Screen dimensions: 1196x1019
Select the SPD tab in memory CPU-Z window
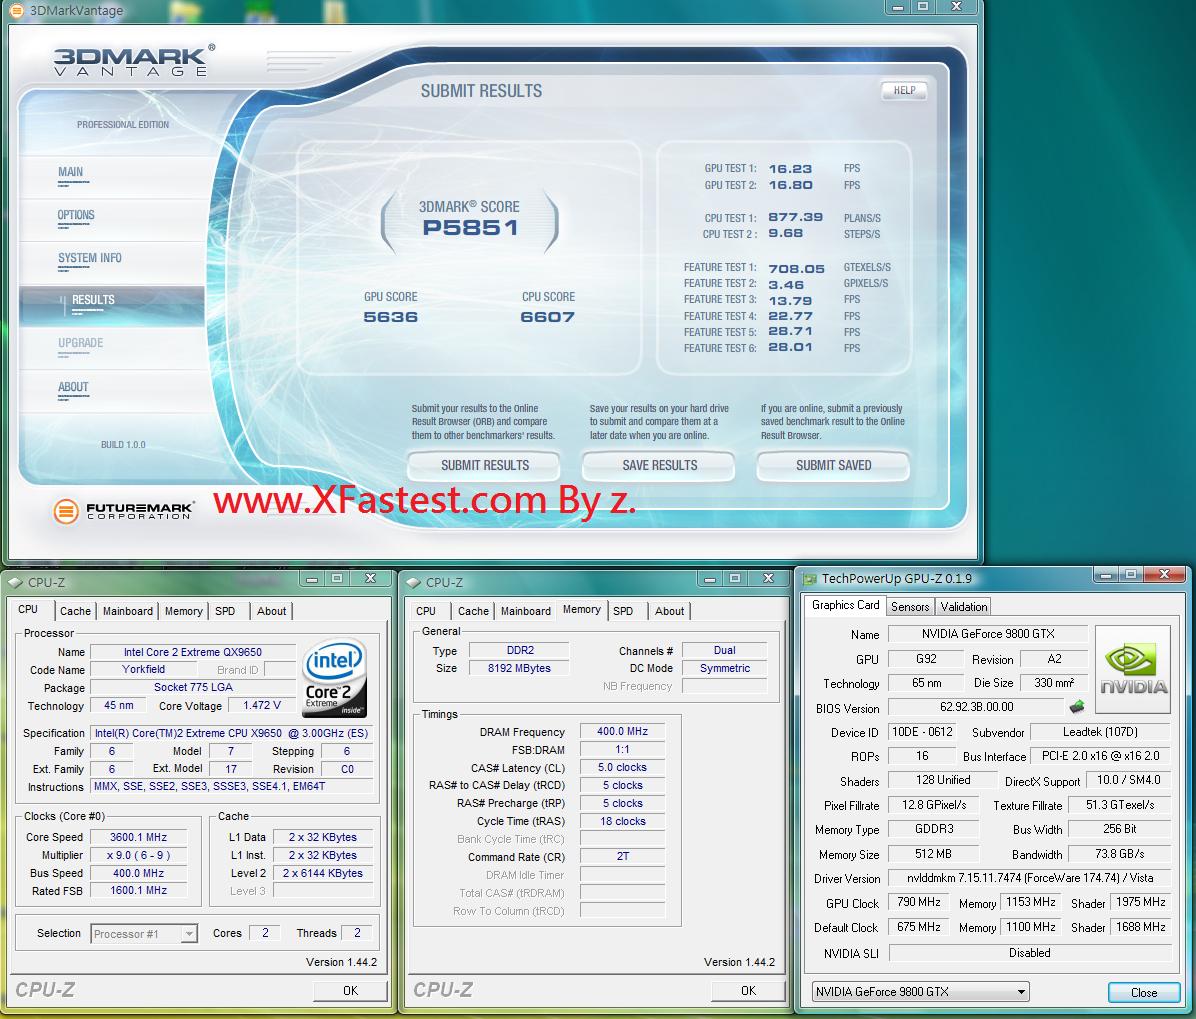tap(623, 611)
